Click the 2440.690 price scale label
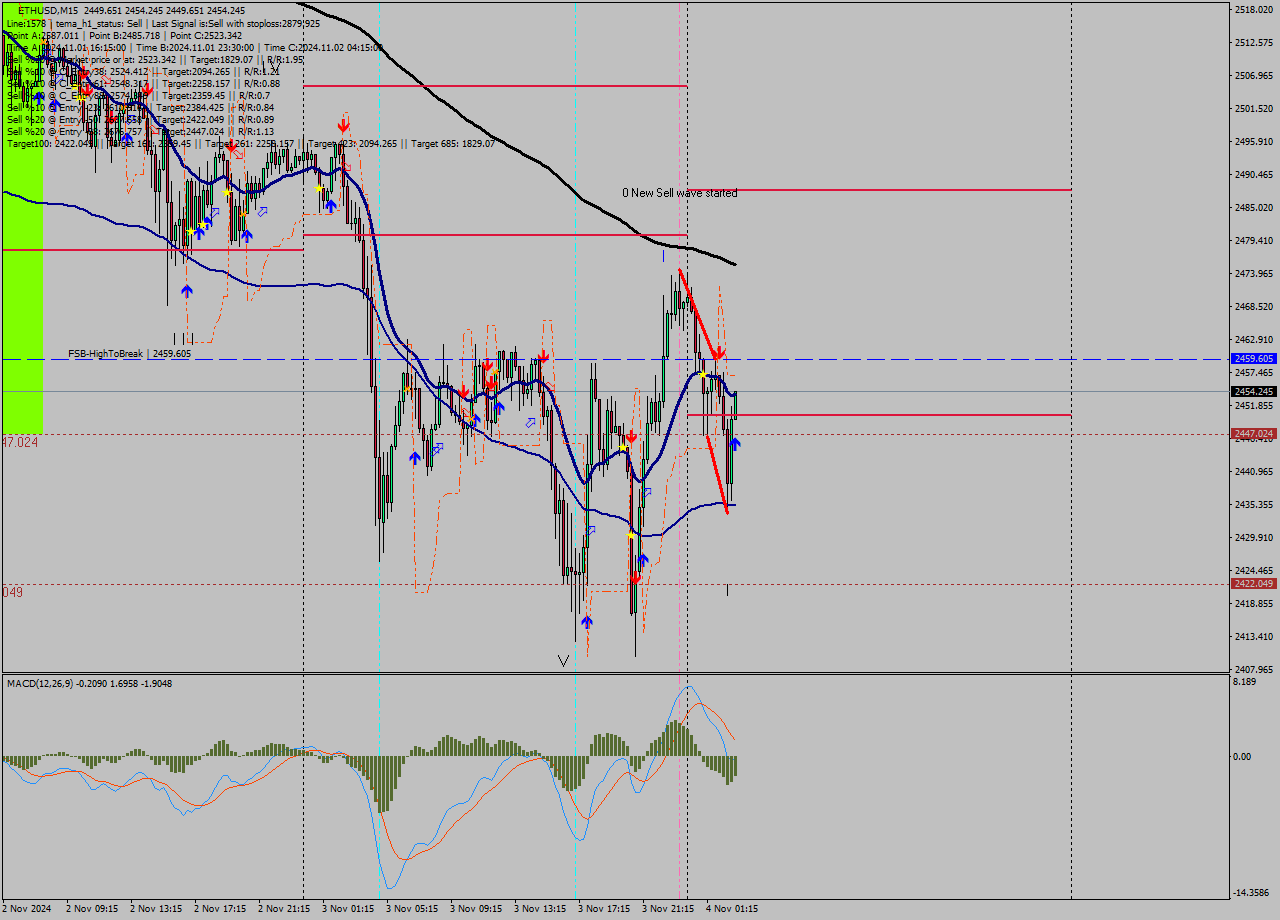1280x920 pixels. (x=1253, y=471)
